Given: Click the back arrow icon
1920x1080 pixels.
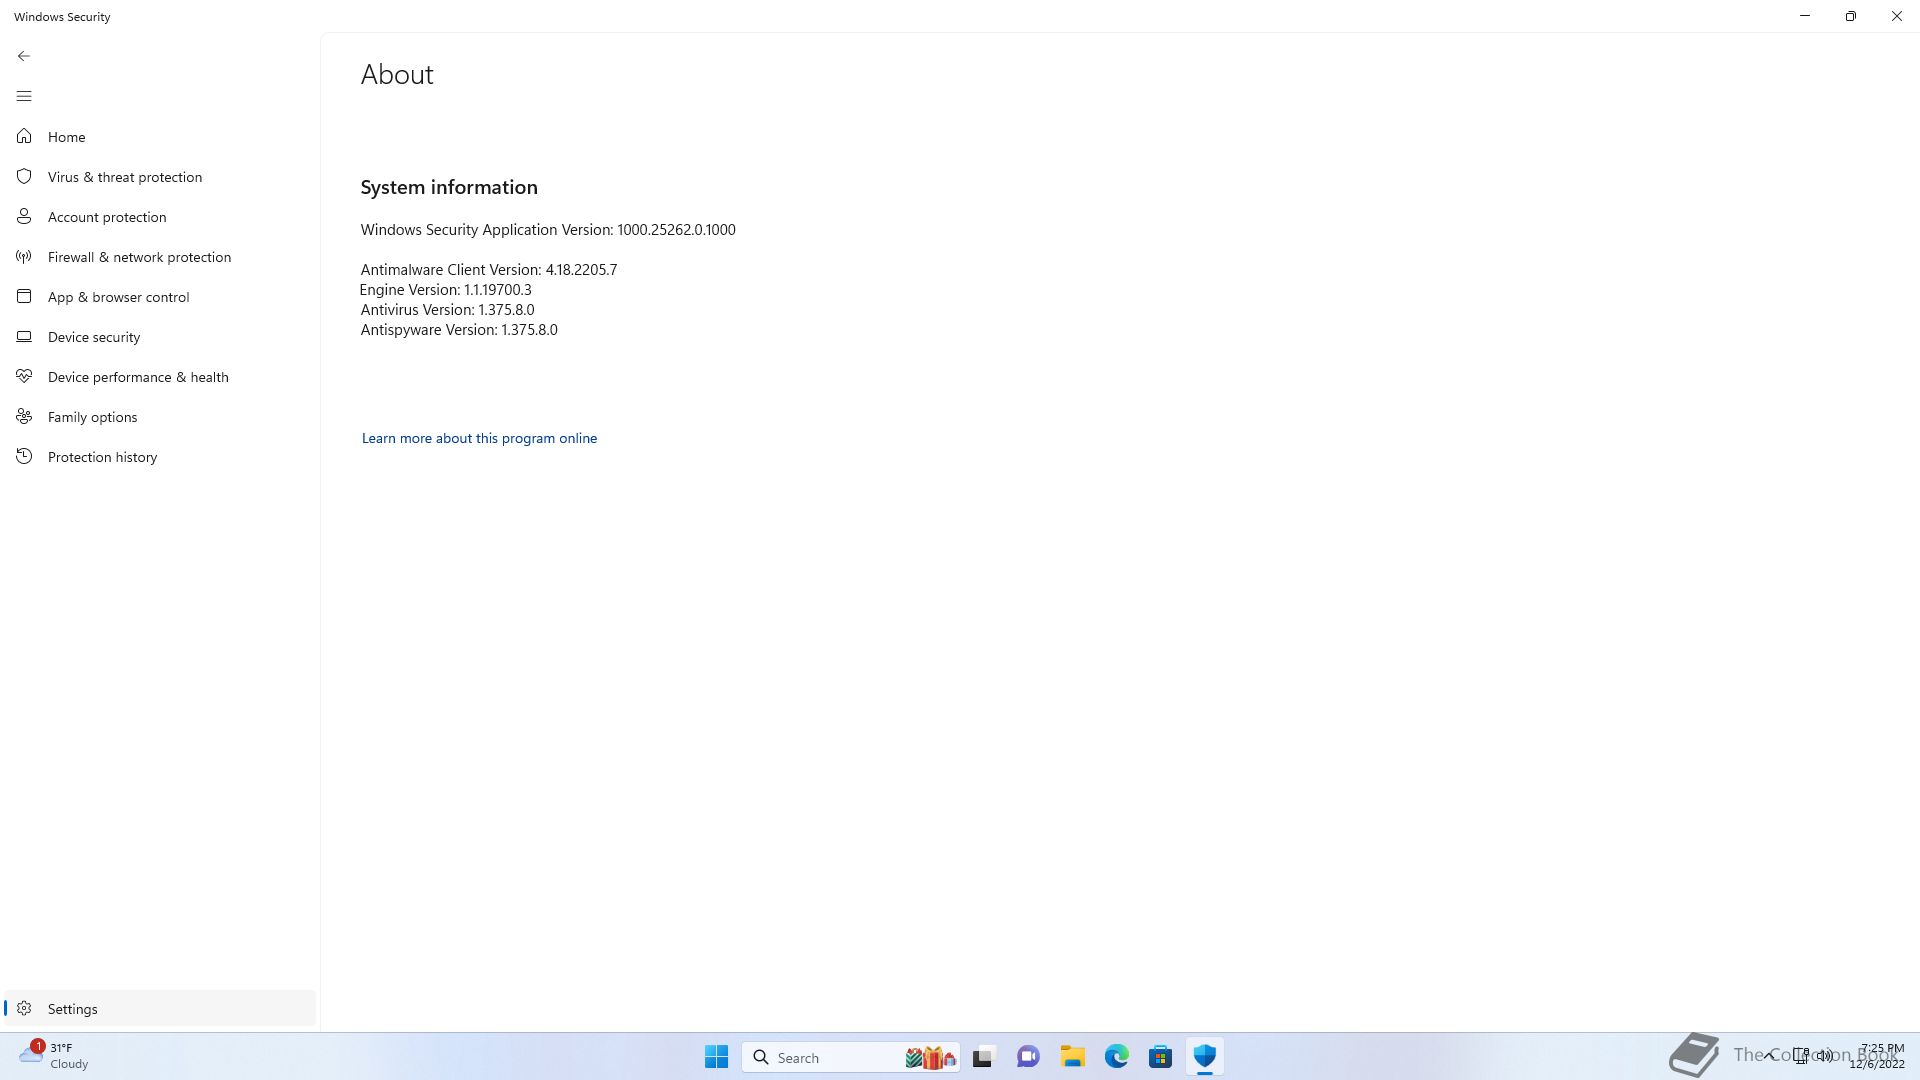Looking at the screenshot, I should tap(24, 56).
